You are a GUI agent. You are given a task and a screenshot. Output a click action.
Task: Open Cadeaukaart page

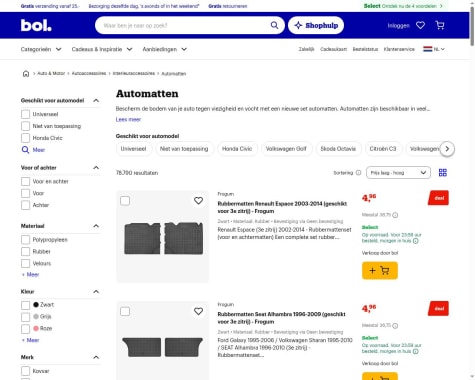point(333,49)
